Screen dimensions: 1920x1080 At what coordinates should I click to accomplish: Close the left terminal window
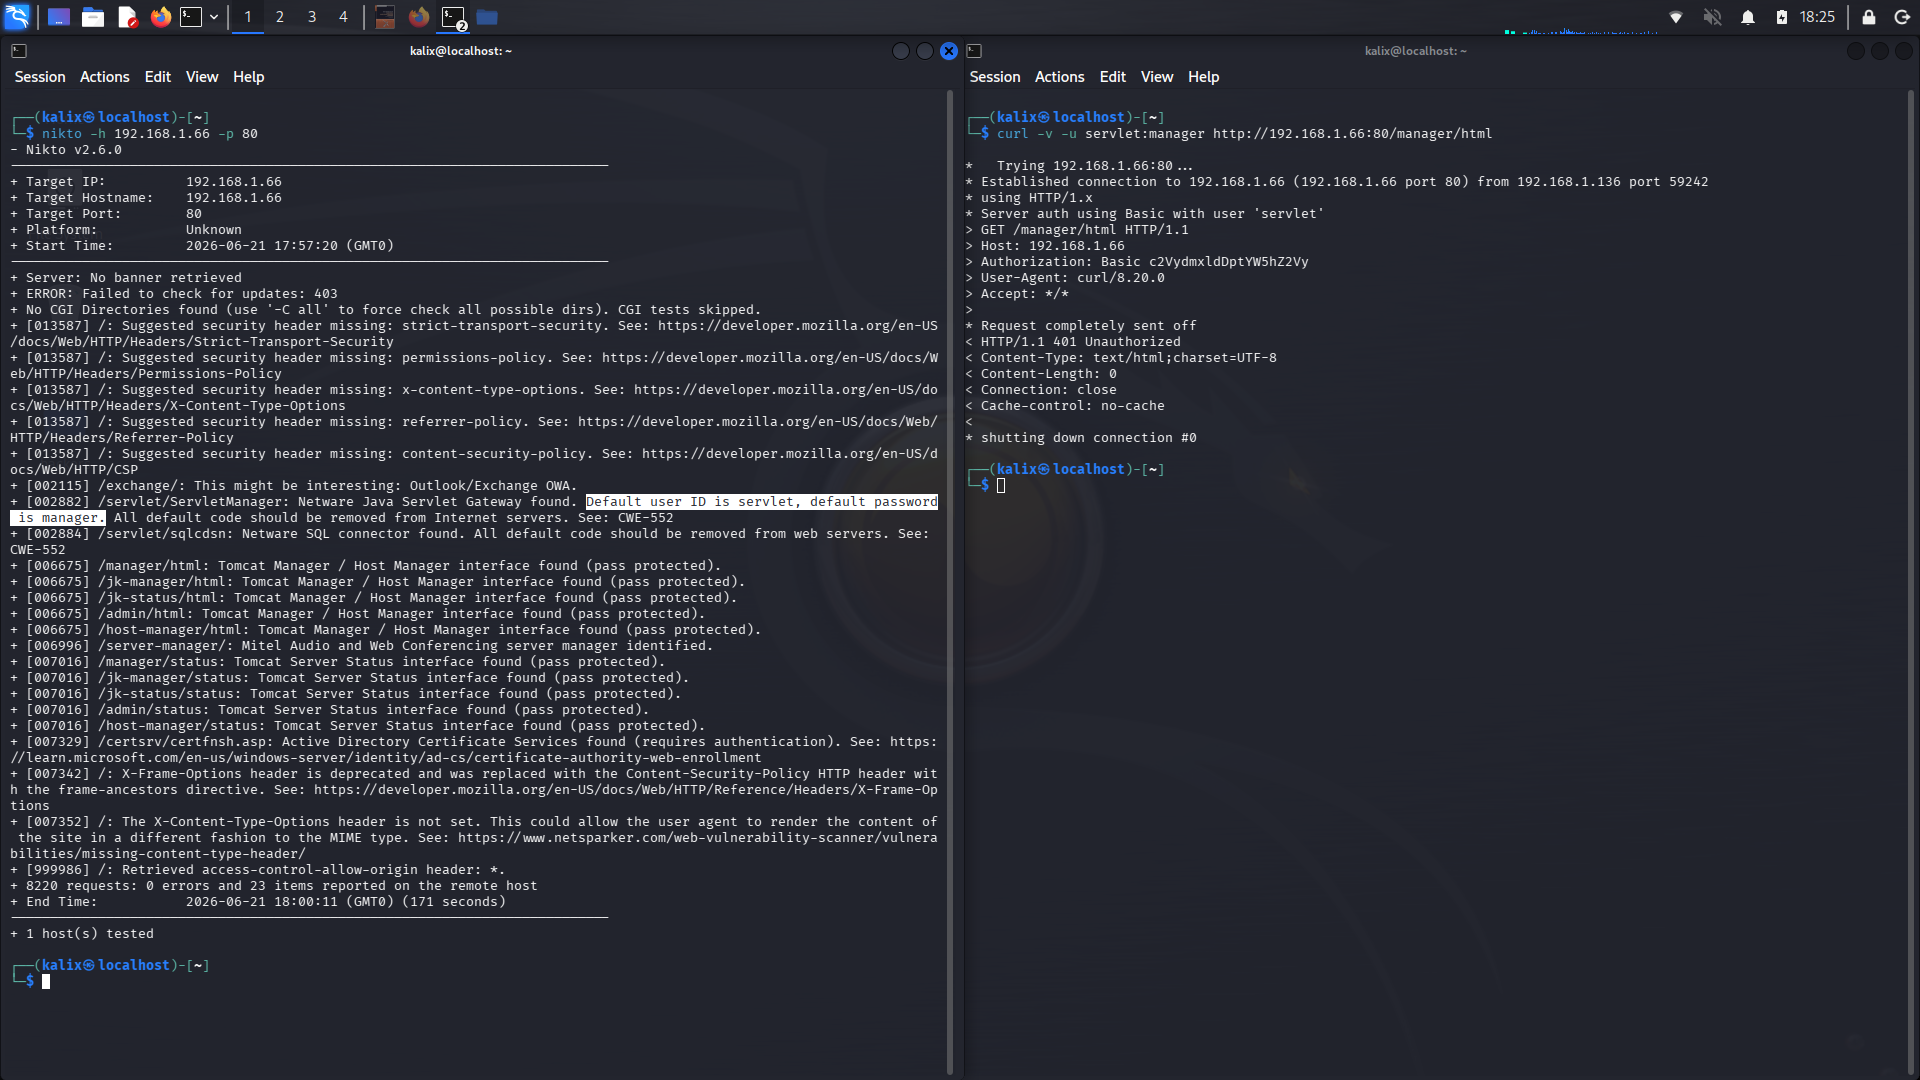pos(949,51)
